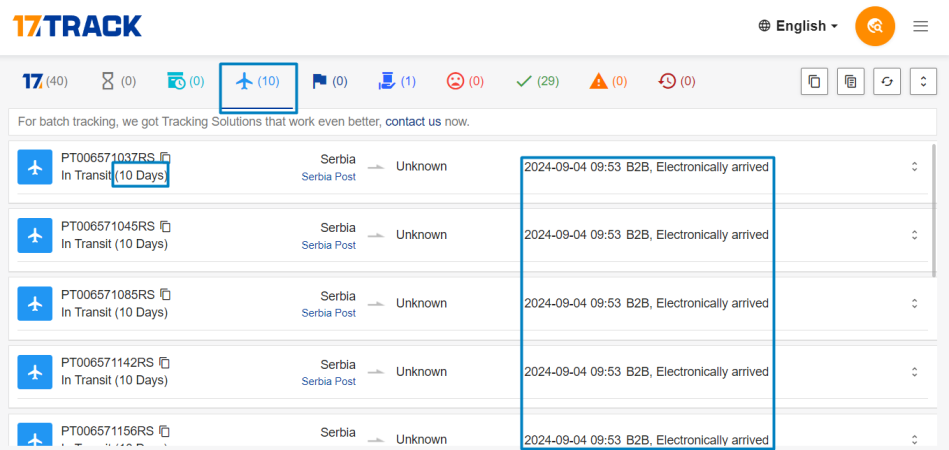Expand details for PT006571142RS row
This screenshot has height=450, width=949.
pos(913,372)
